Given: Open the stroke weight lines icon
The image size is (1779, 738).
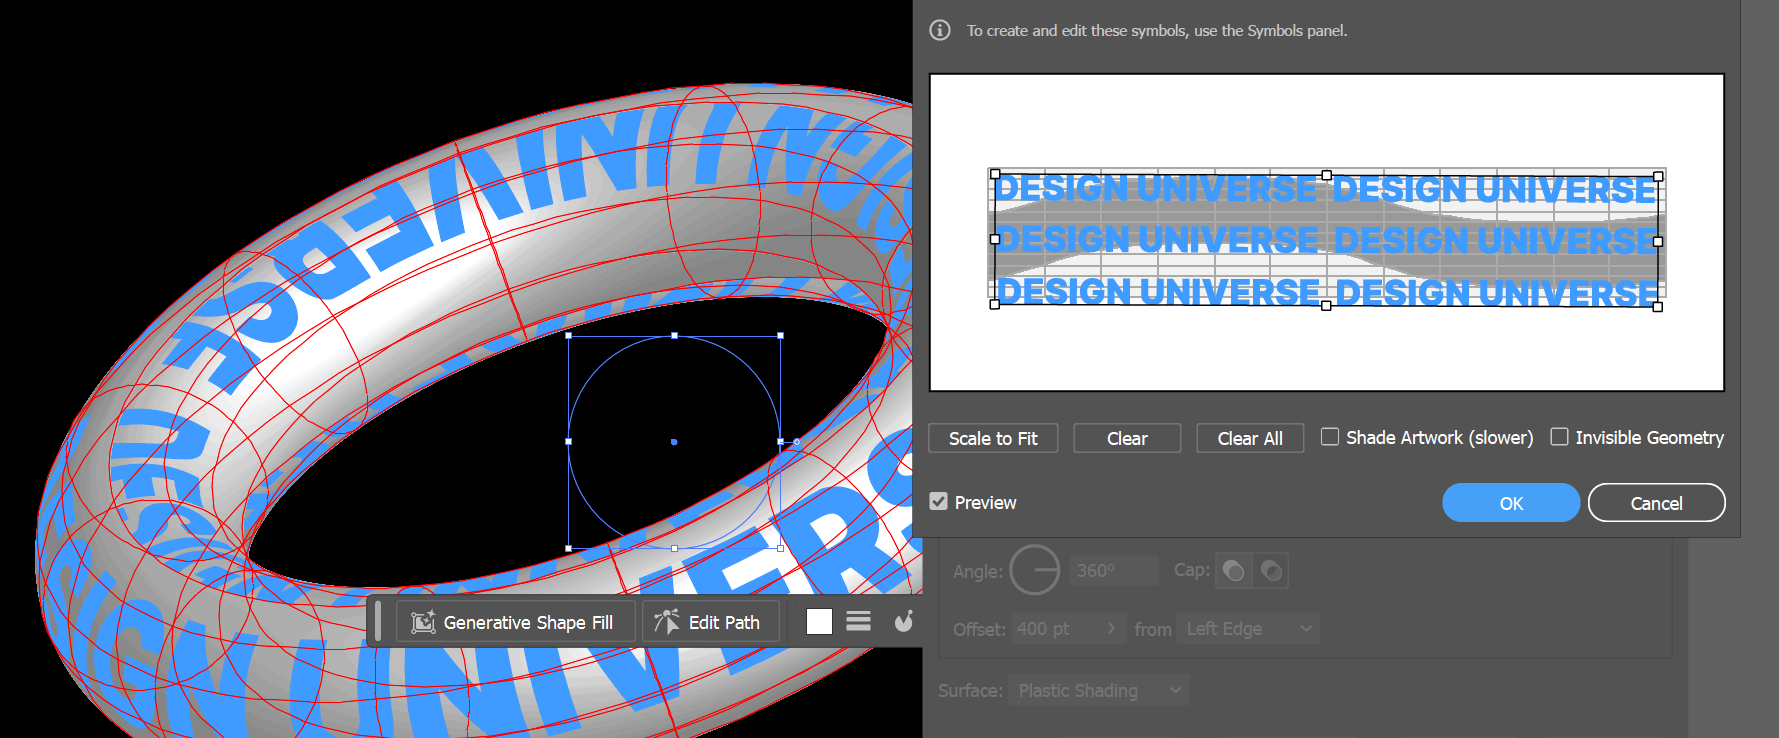Looking at the screenshot, I should tap(858, 621).
